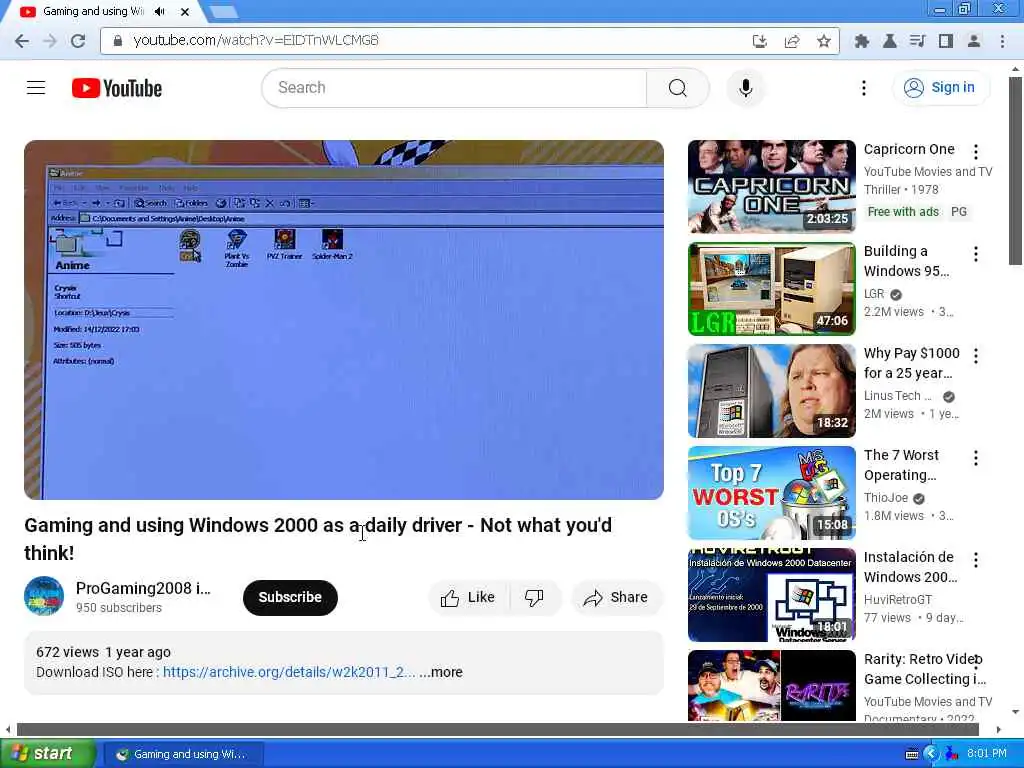Open the Windows start button
The height and width of the screenshot is (768, 1024).
(x=48, y=754)
